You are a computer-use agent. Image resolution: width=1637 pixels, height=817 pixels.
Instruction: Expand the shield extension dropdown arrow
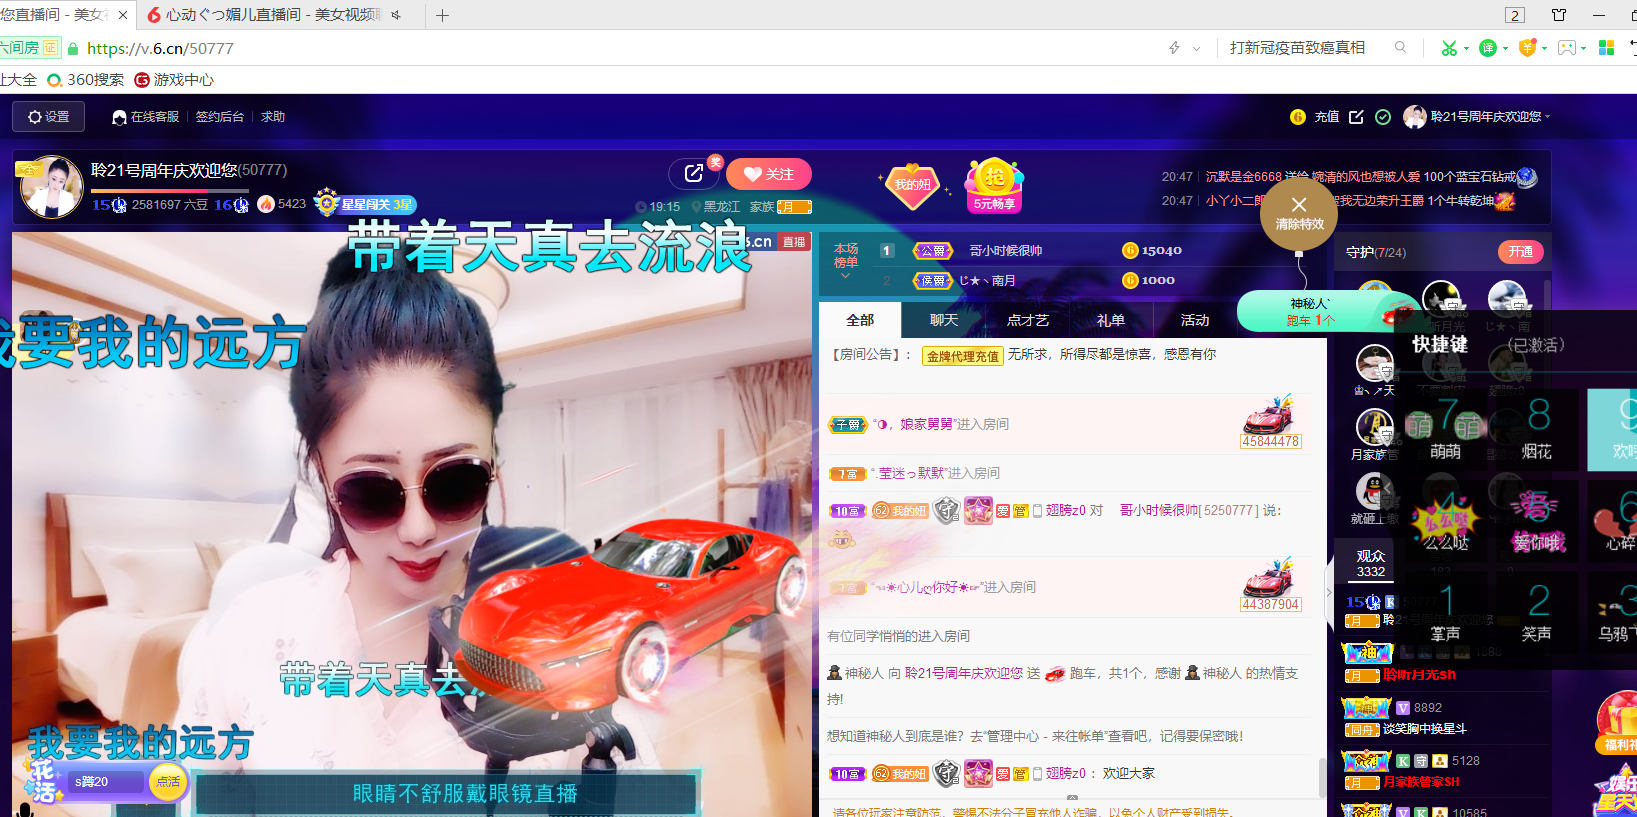tap(1544, 48)
